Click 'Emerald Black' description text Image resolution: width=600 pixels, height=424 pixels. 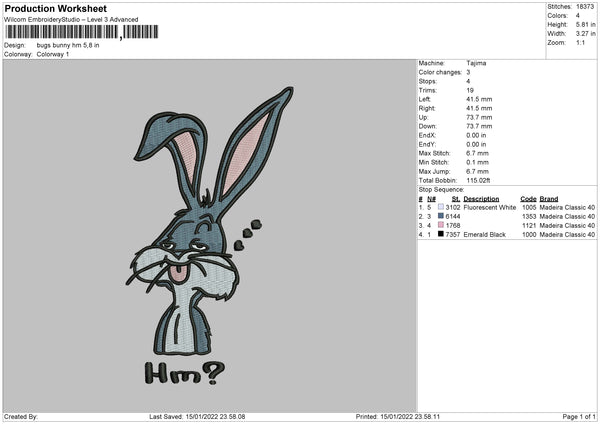click(484, 235)
